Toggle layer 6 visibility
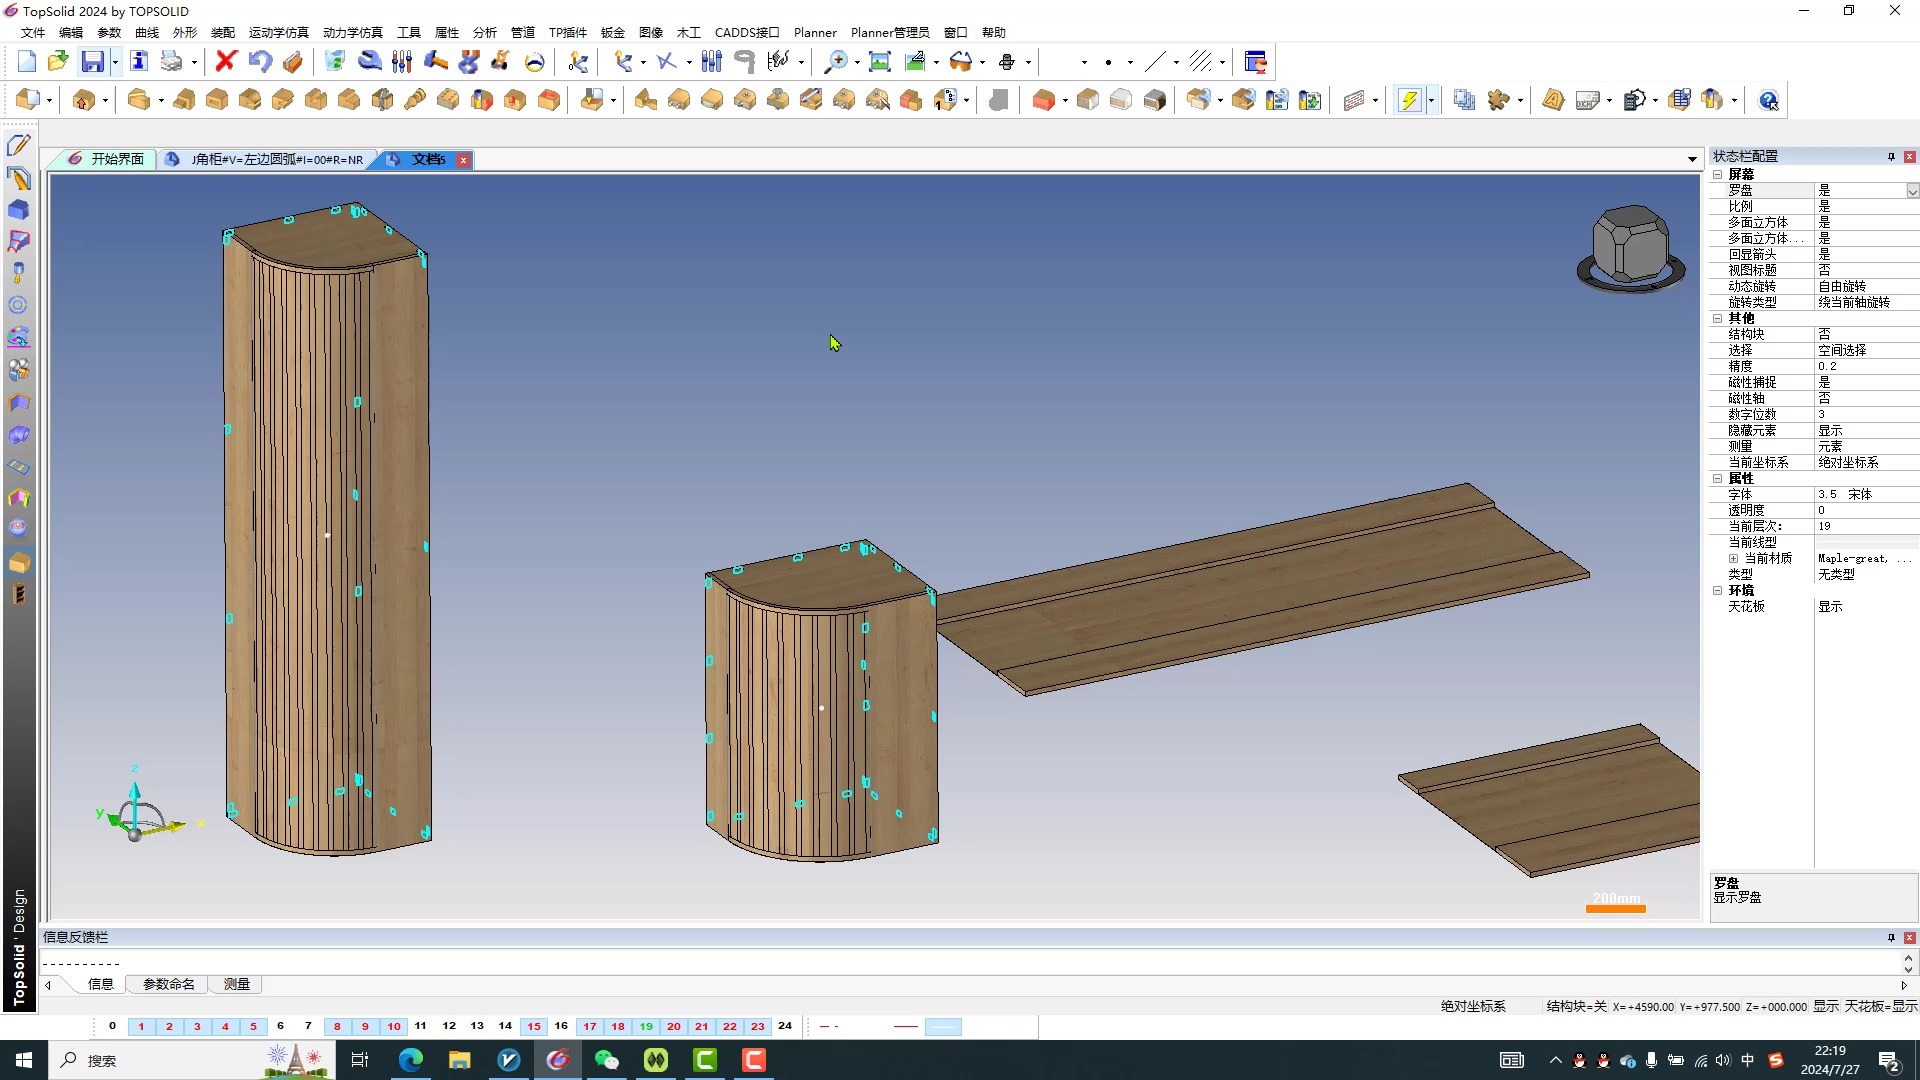This screenshot has width=1920, height=1080. pyautogui.click(x=280, y=1026)
